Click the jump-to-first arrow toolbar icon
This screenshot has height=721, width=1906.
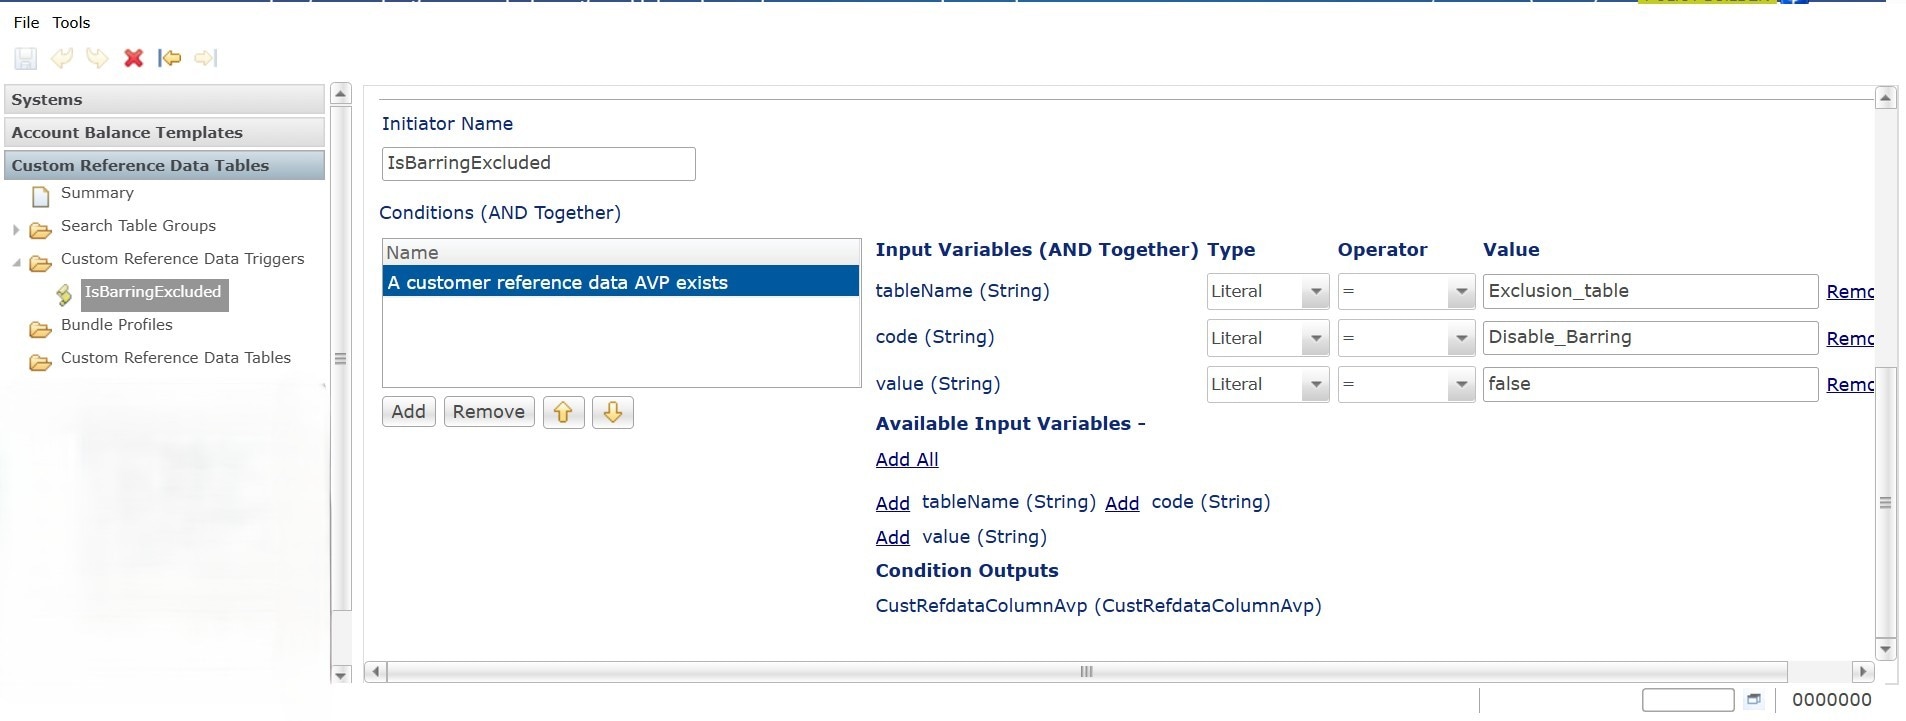170,58
